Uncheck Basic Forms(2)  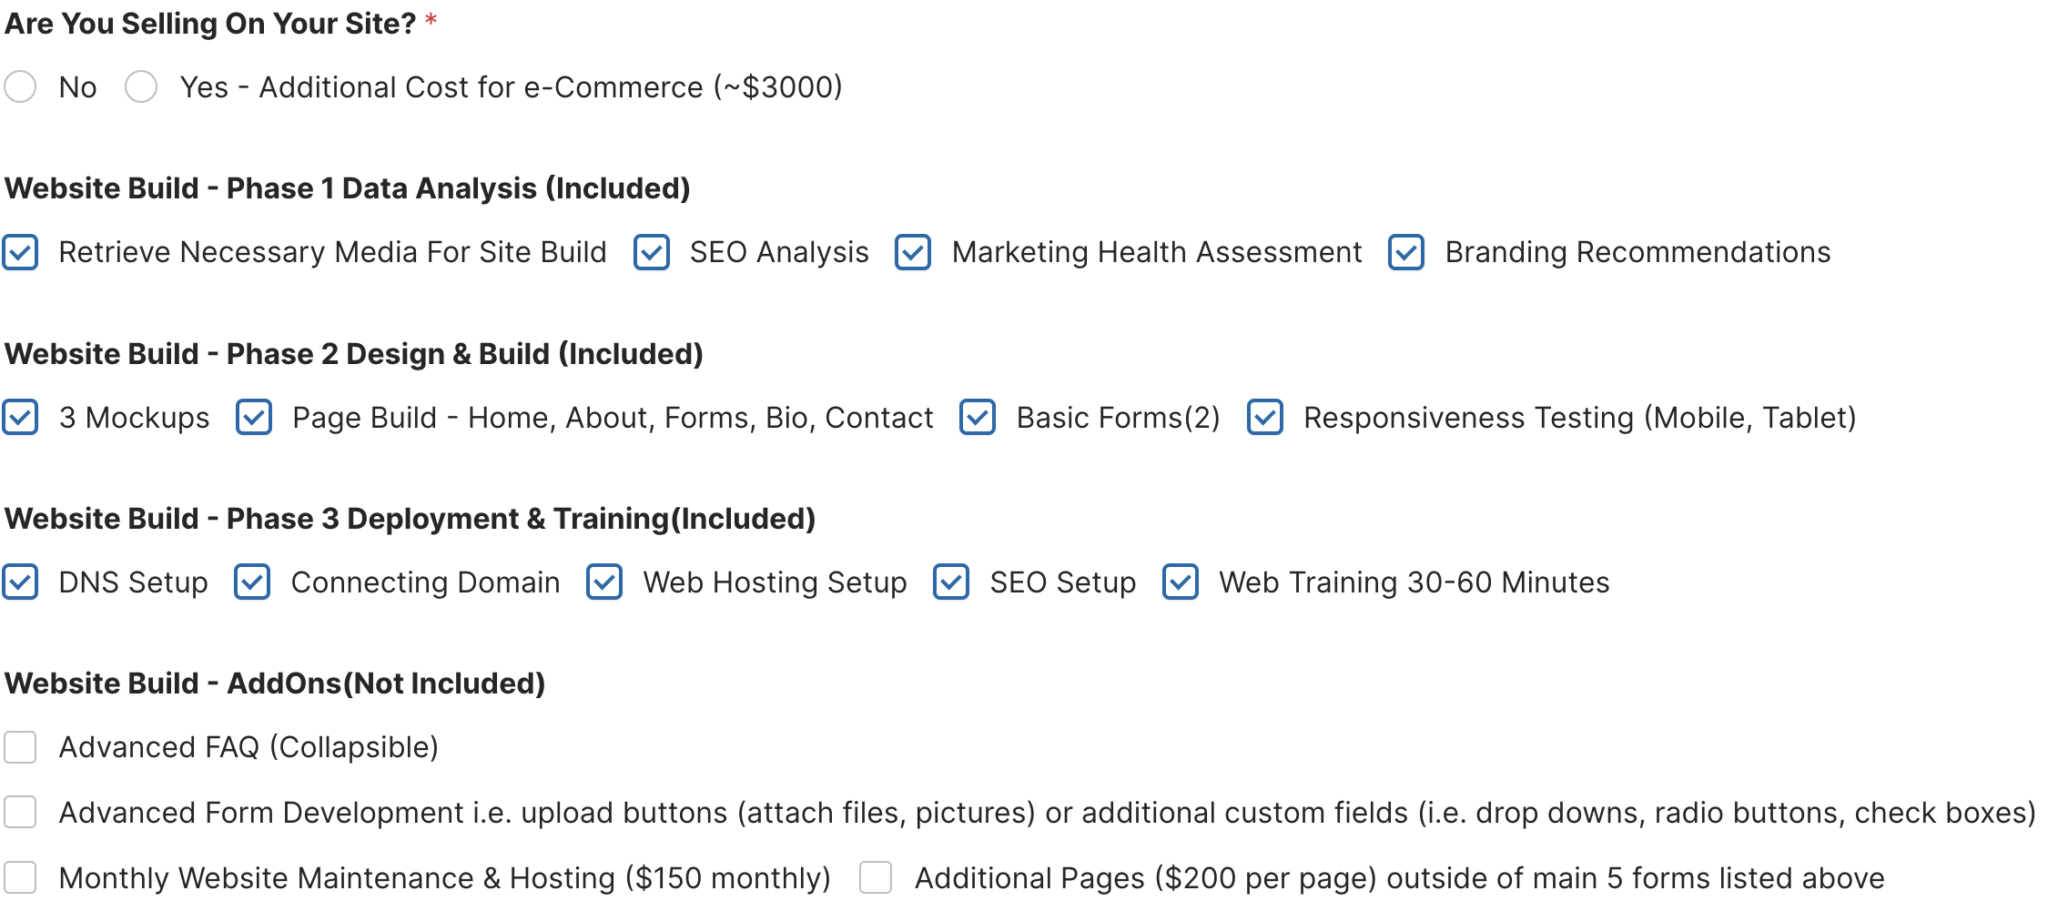coord(977,417)
